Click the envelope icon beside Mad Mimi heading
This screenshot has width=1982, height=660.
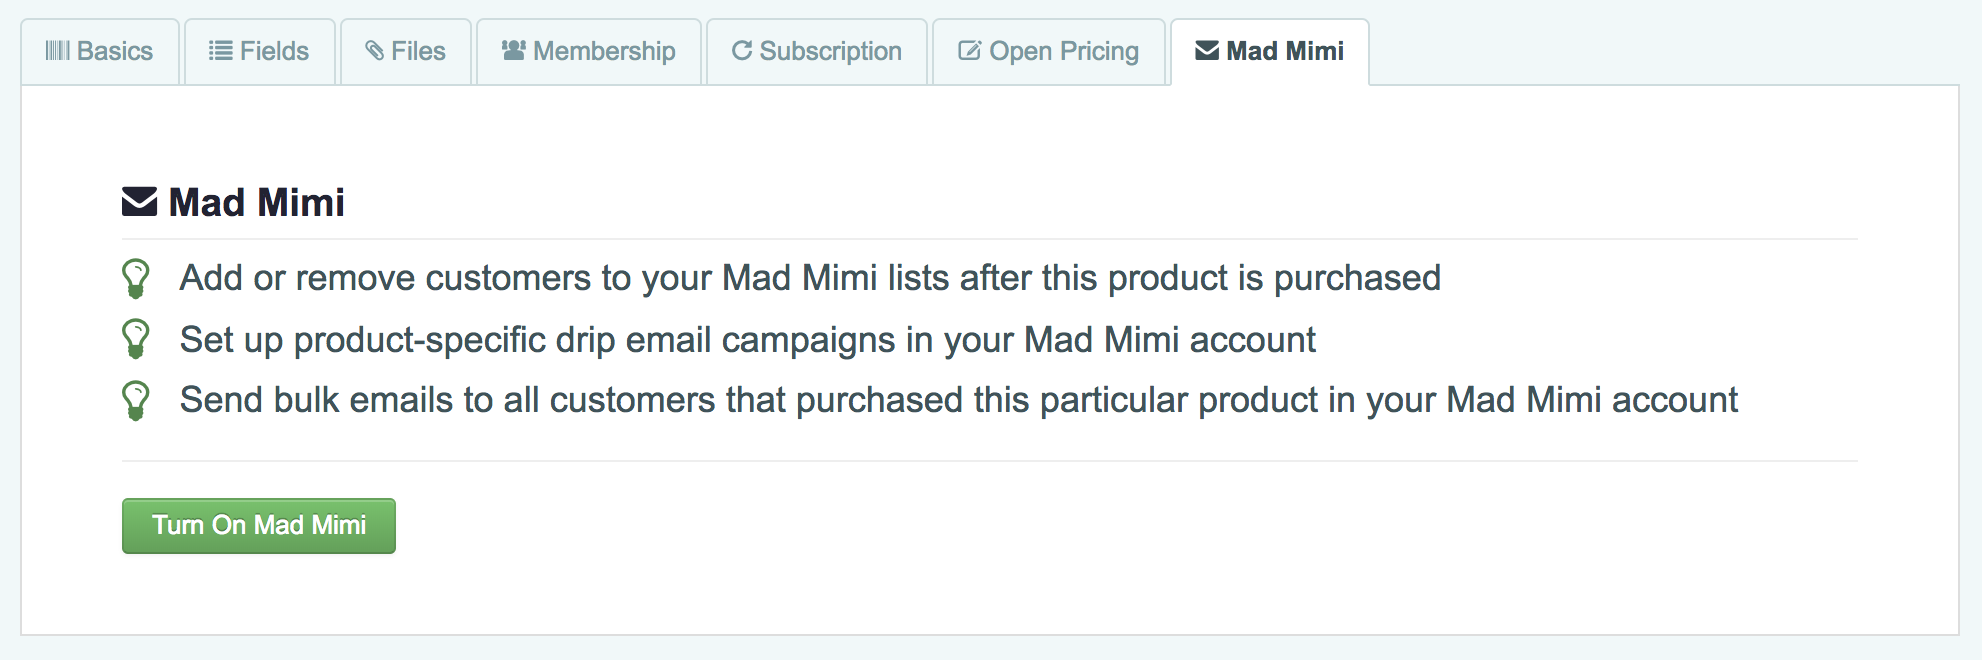pyautogui.click(x=140, y=202)
